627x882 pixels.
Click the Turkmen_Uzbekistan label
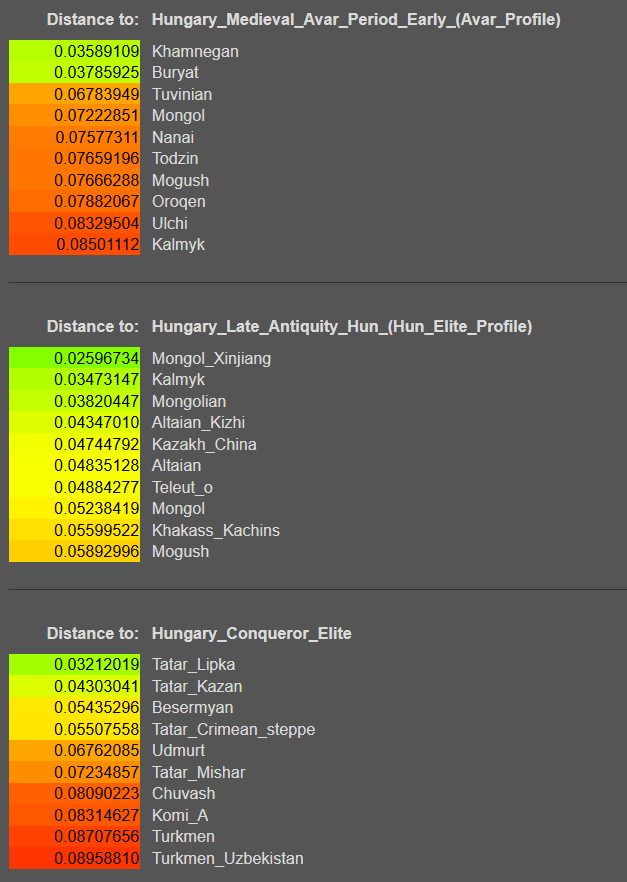228,858
